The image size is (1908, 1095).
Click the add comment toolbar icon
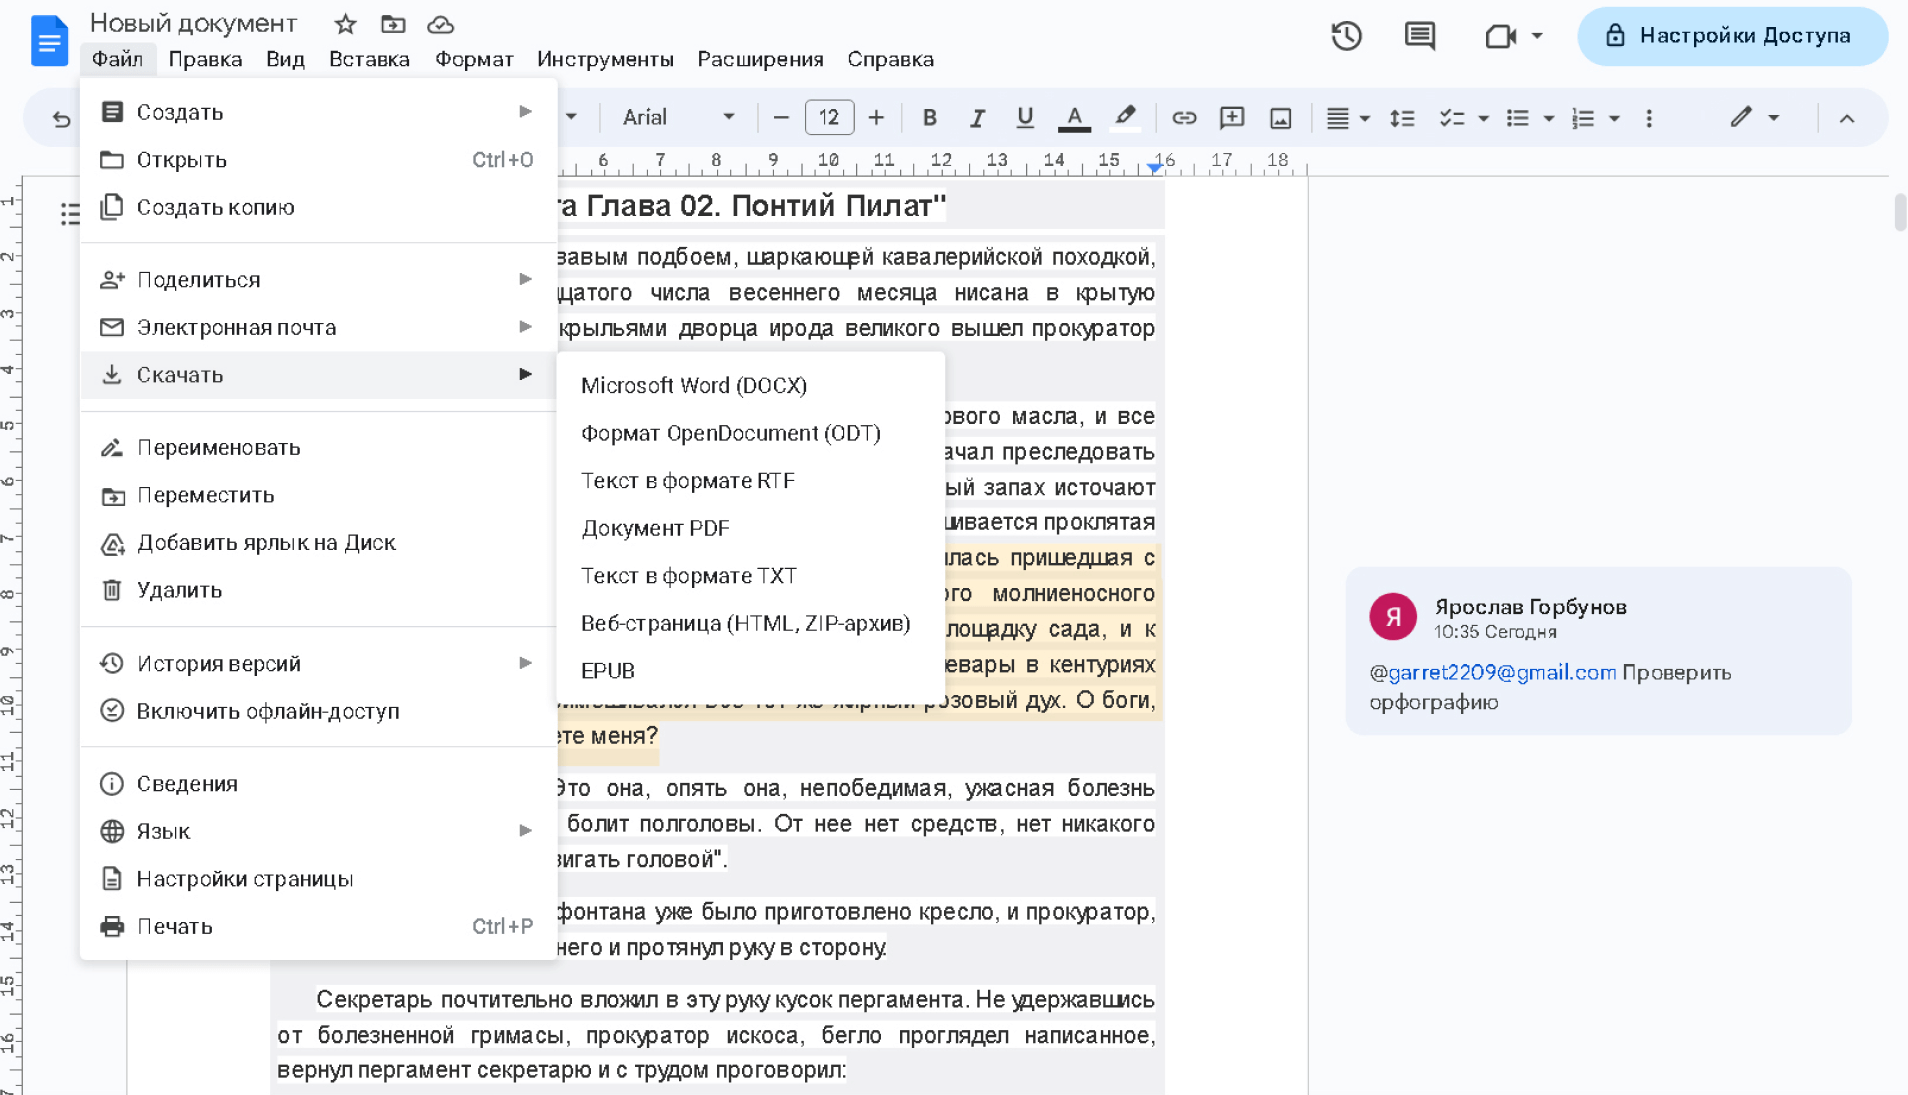pos(1232,118)
